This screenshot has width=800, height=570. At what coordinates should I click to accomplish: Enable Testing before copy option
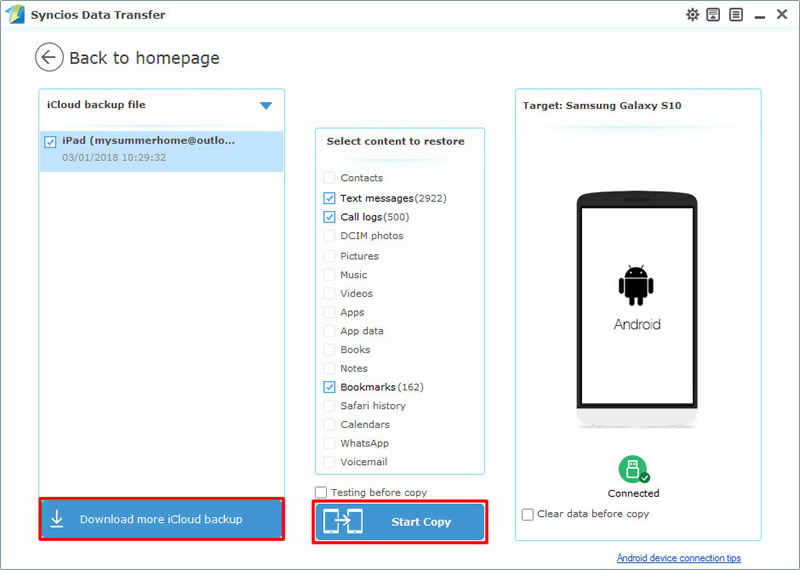321,492
